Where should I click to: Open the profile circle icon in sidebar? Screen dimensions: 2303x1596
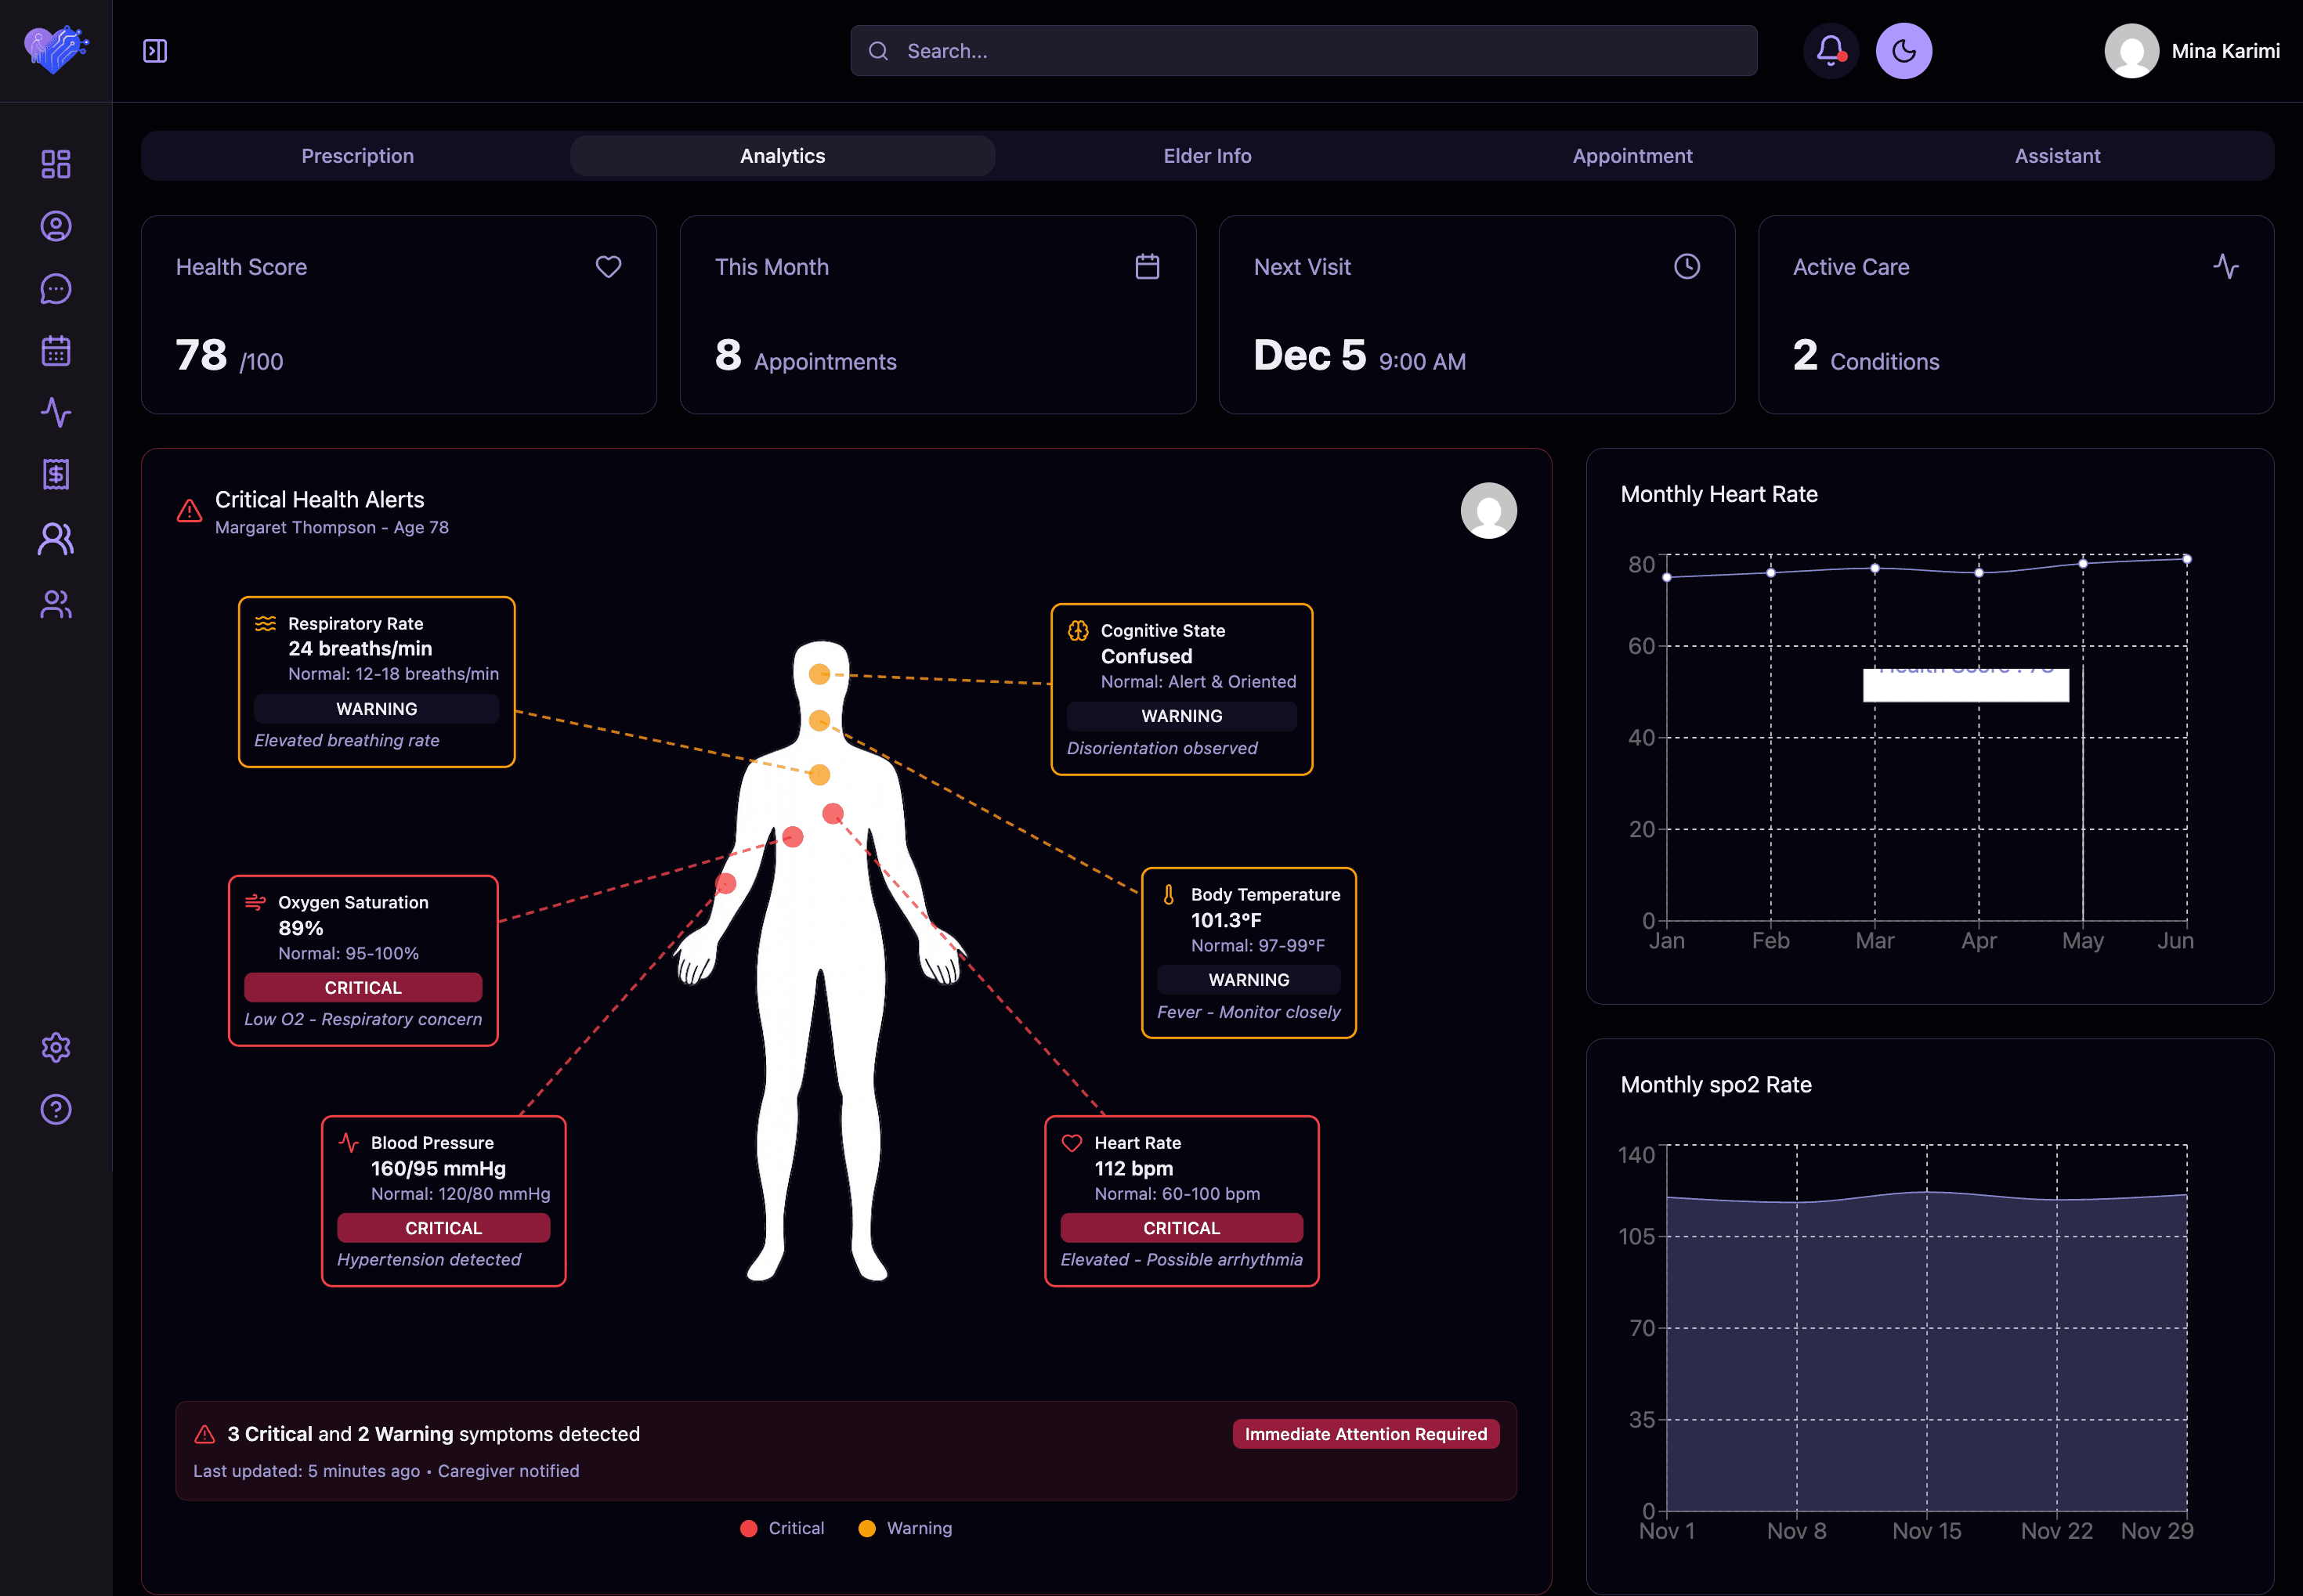point(56,226)
